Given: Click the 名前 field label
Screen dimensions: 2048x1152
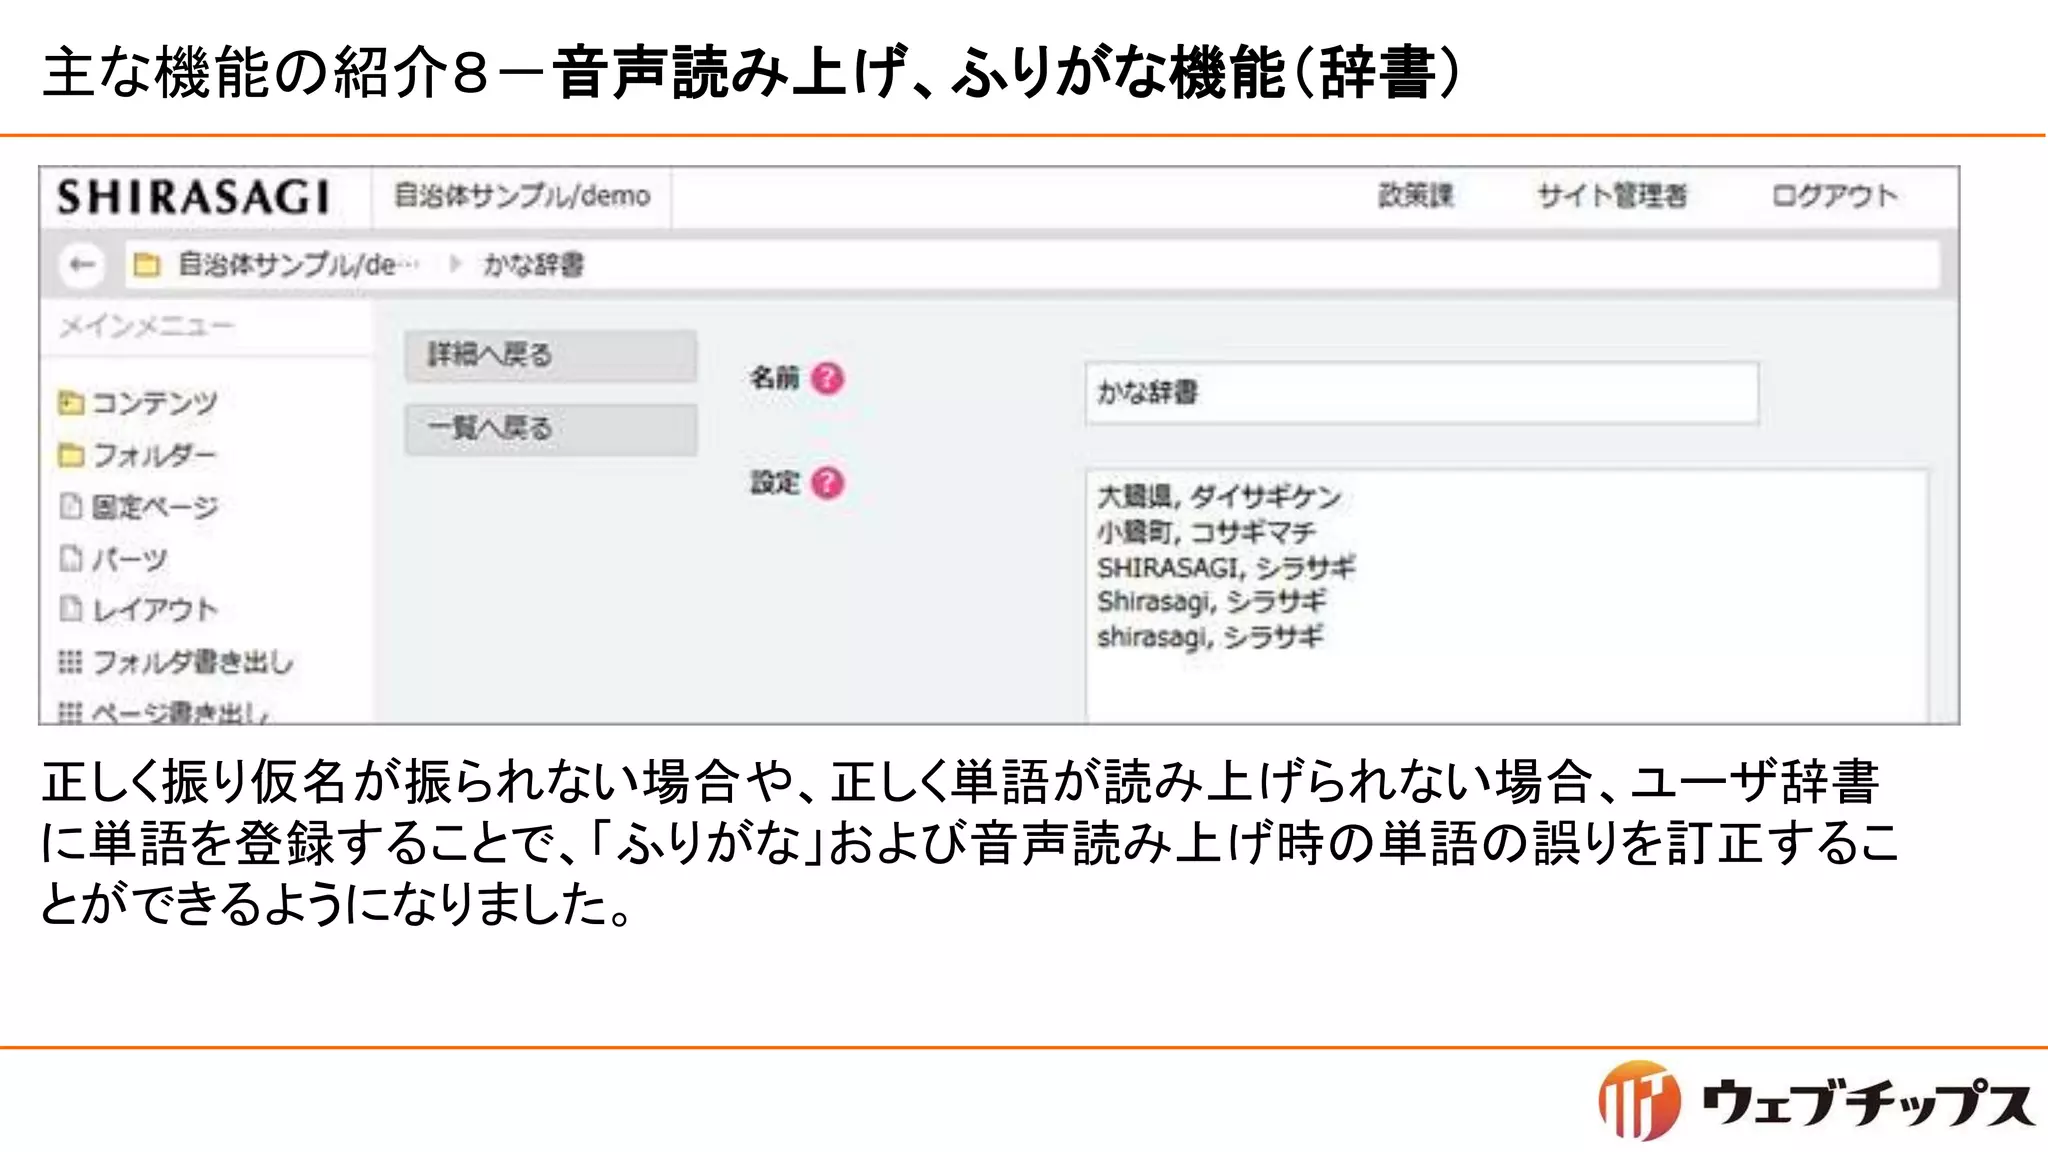Looking at the screenshot, I should click(x=775, y=378).
